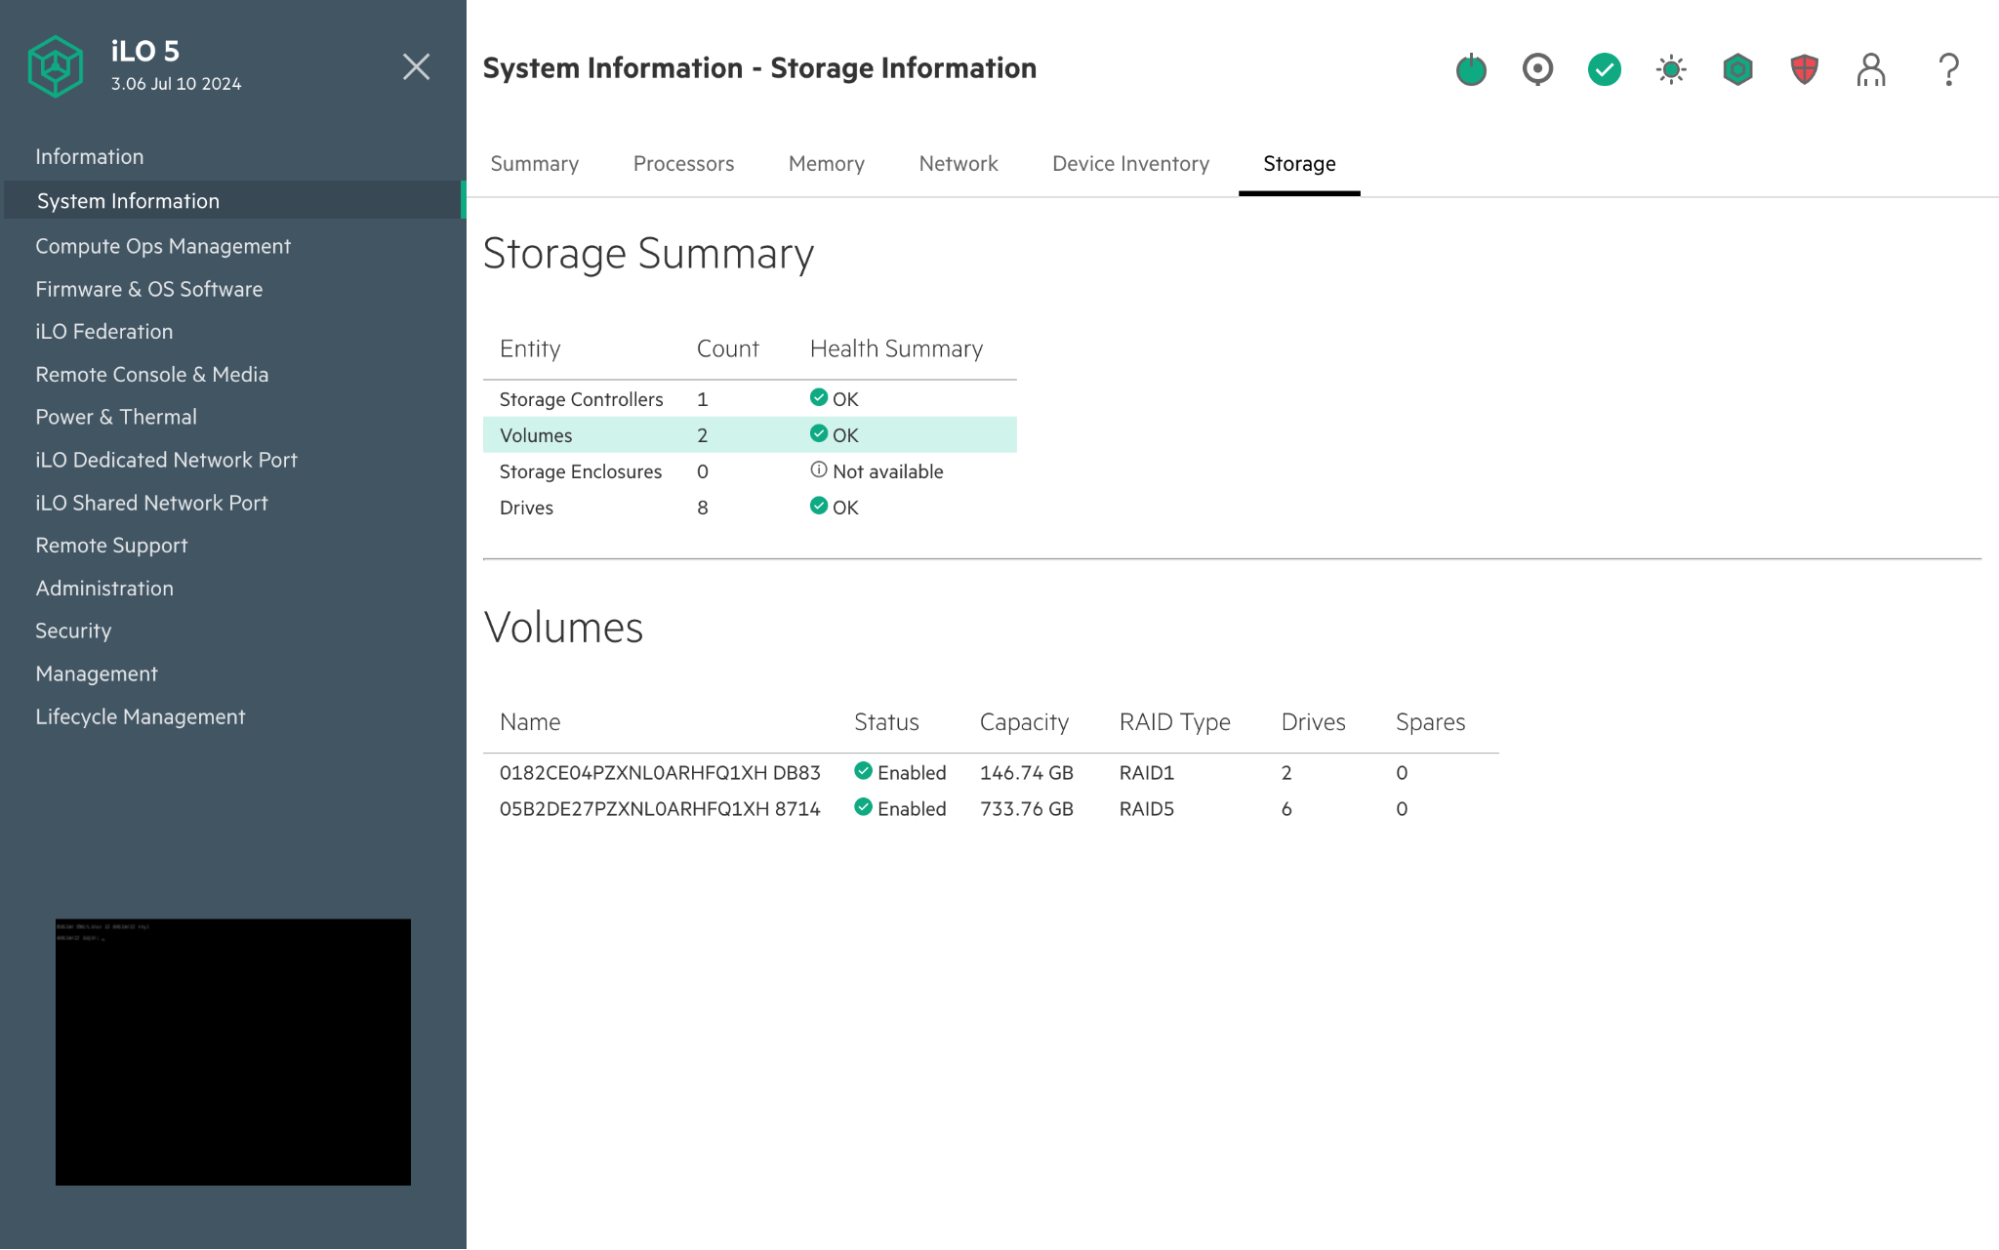
Task: Toggle Storage Controllers OK status indicator
Action: [x=818, y=397]
